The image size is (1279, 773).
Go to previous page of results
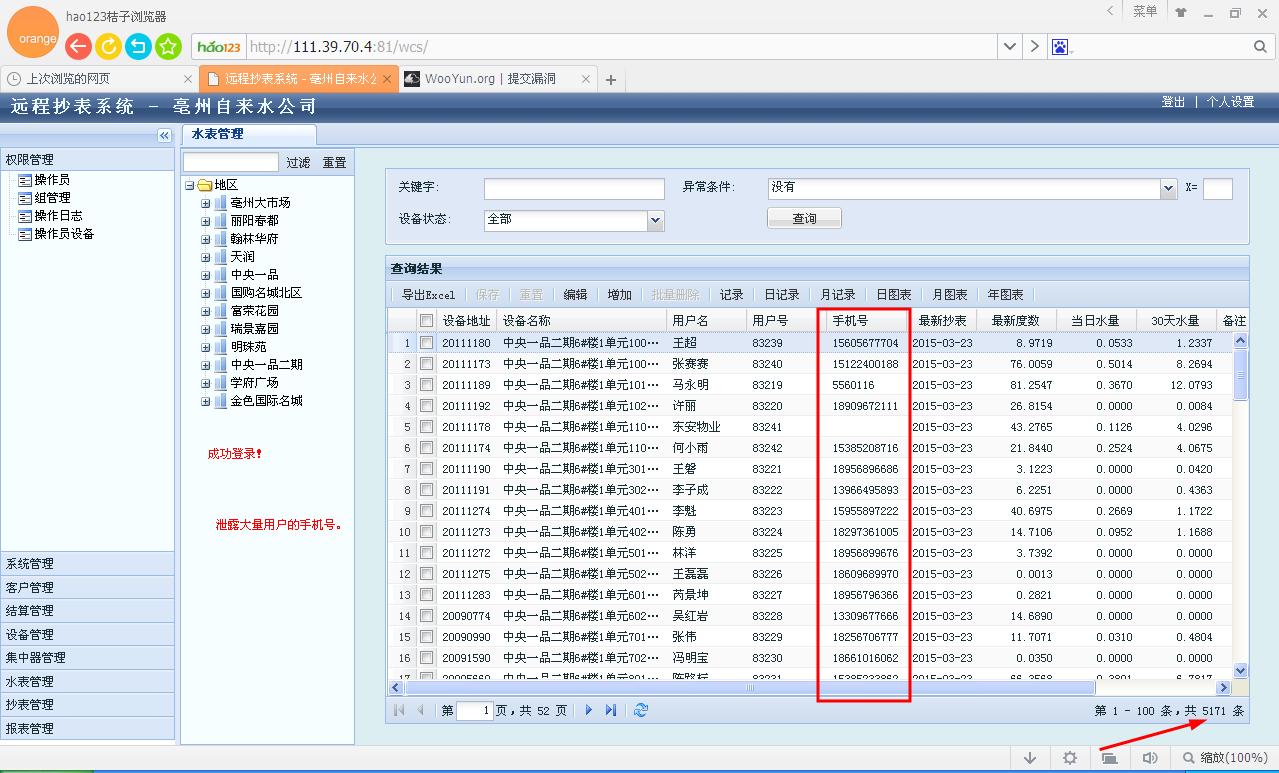[x=421, y=710]
